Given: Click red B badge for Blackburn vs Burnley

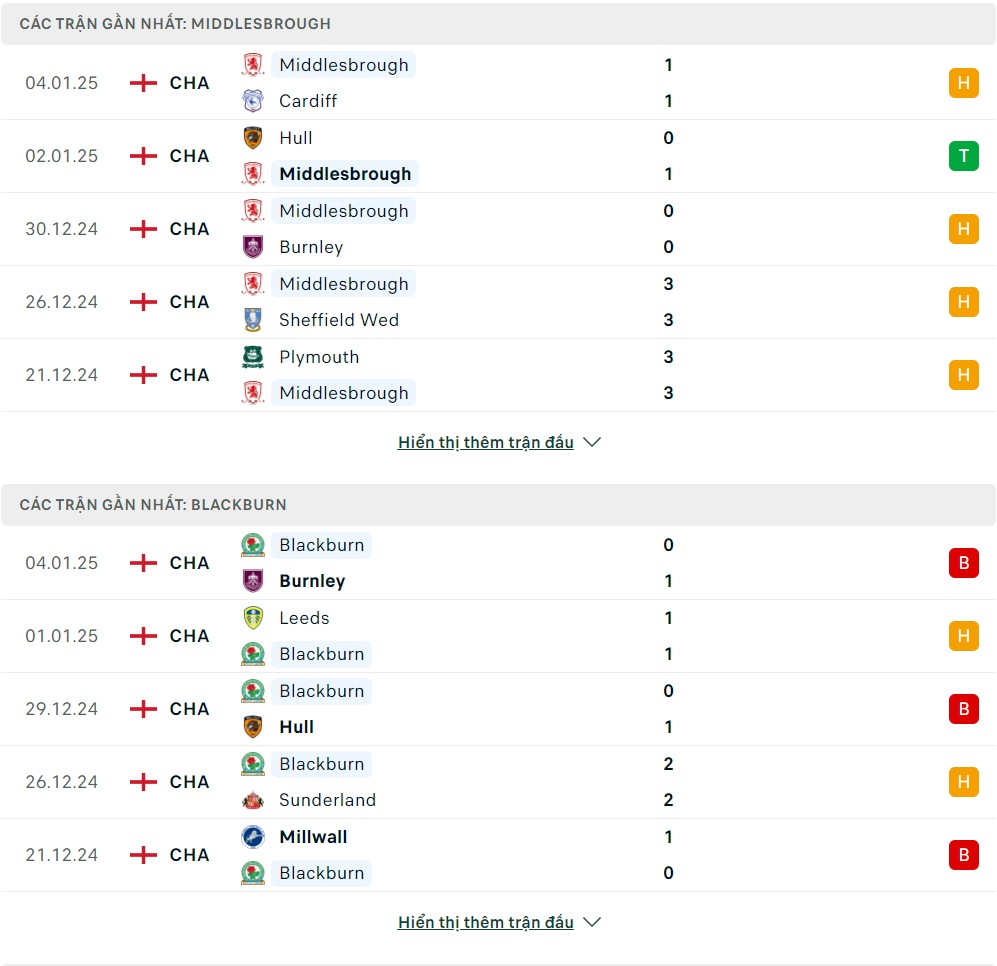Looking at the screenshot, I should tap(963, 563).
